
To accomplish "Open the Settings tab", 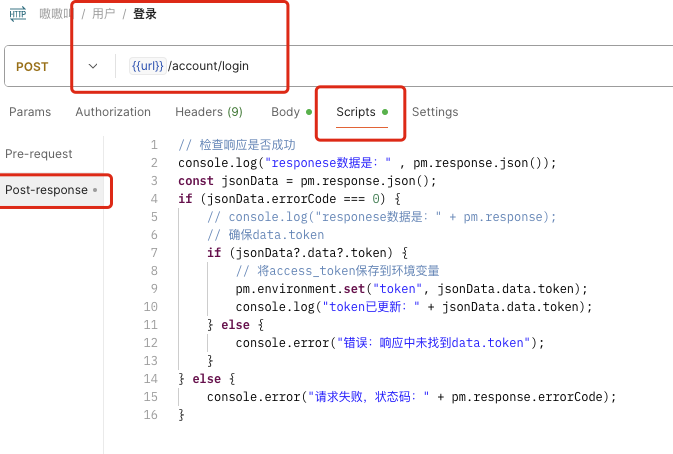I will tap(435, 112).
